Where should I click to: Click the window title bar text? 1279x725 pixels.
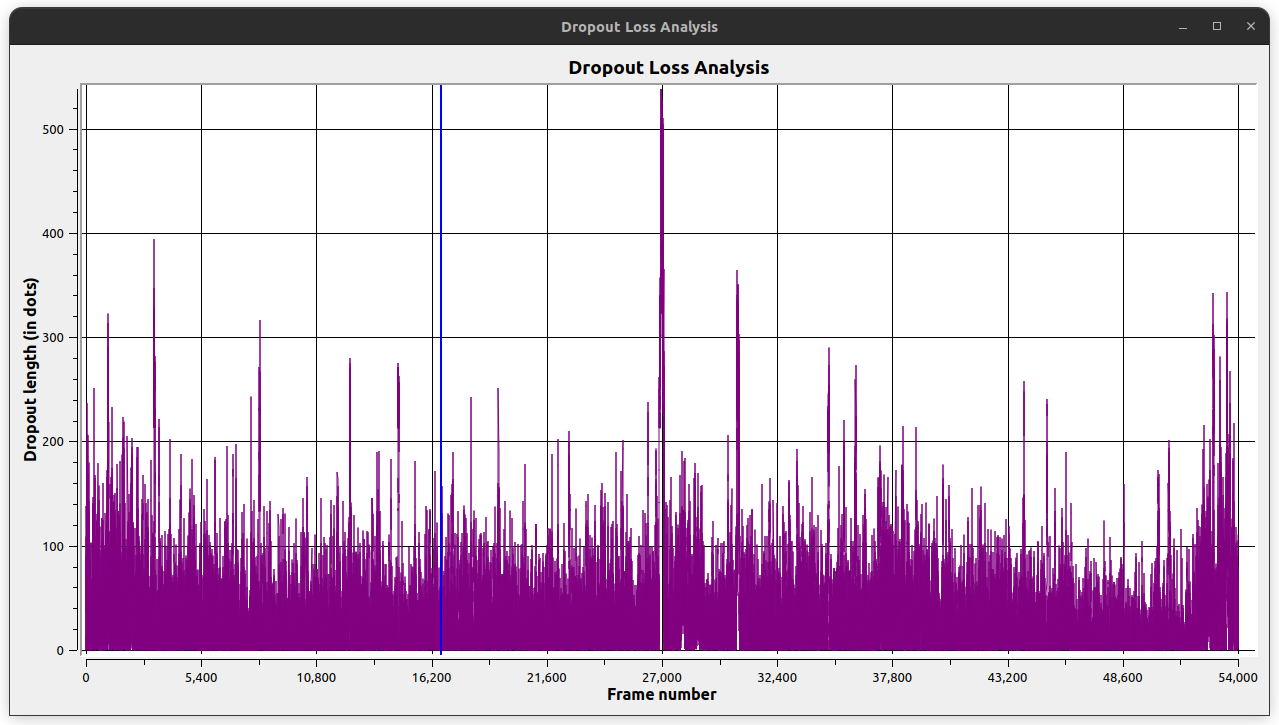pos(639,27)
